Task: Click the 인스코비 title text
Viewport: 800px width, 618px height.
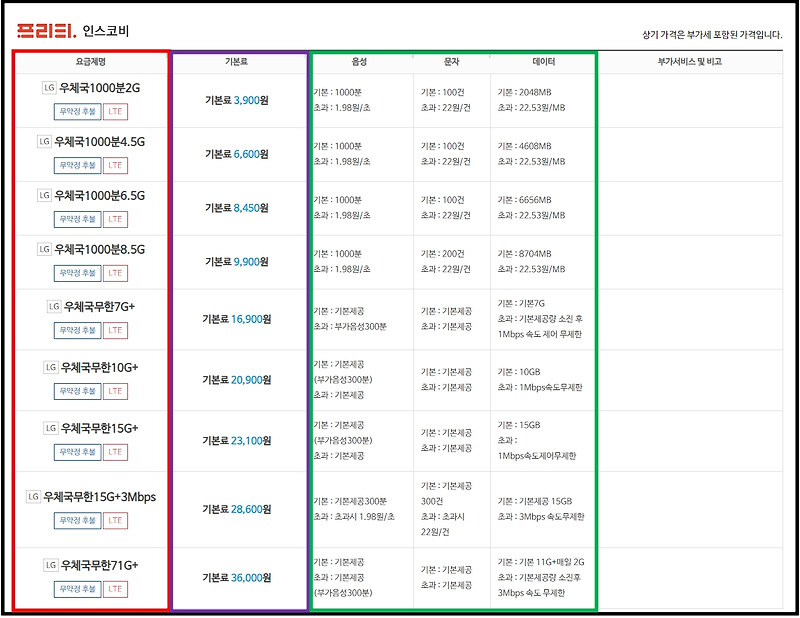Action: click(106, 31)
